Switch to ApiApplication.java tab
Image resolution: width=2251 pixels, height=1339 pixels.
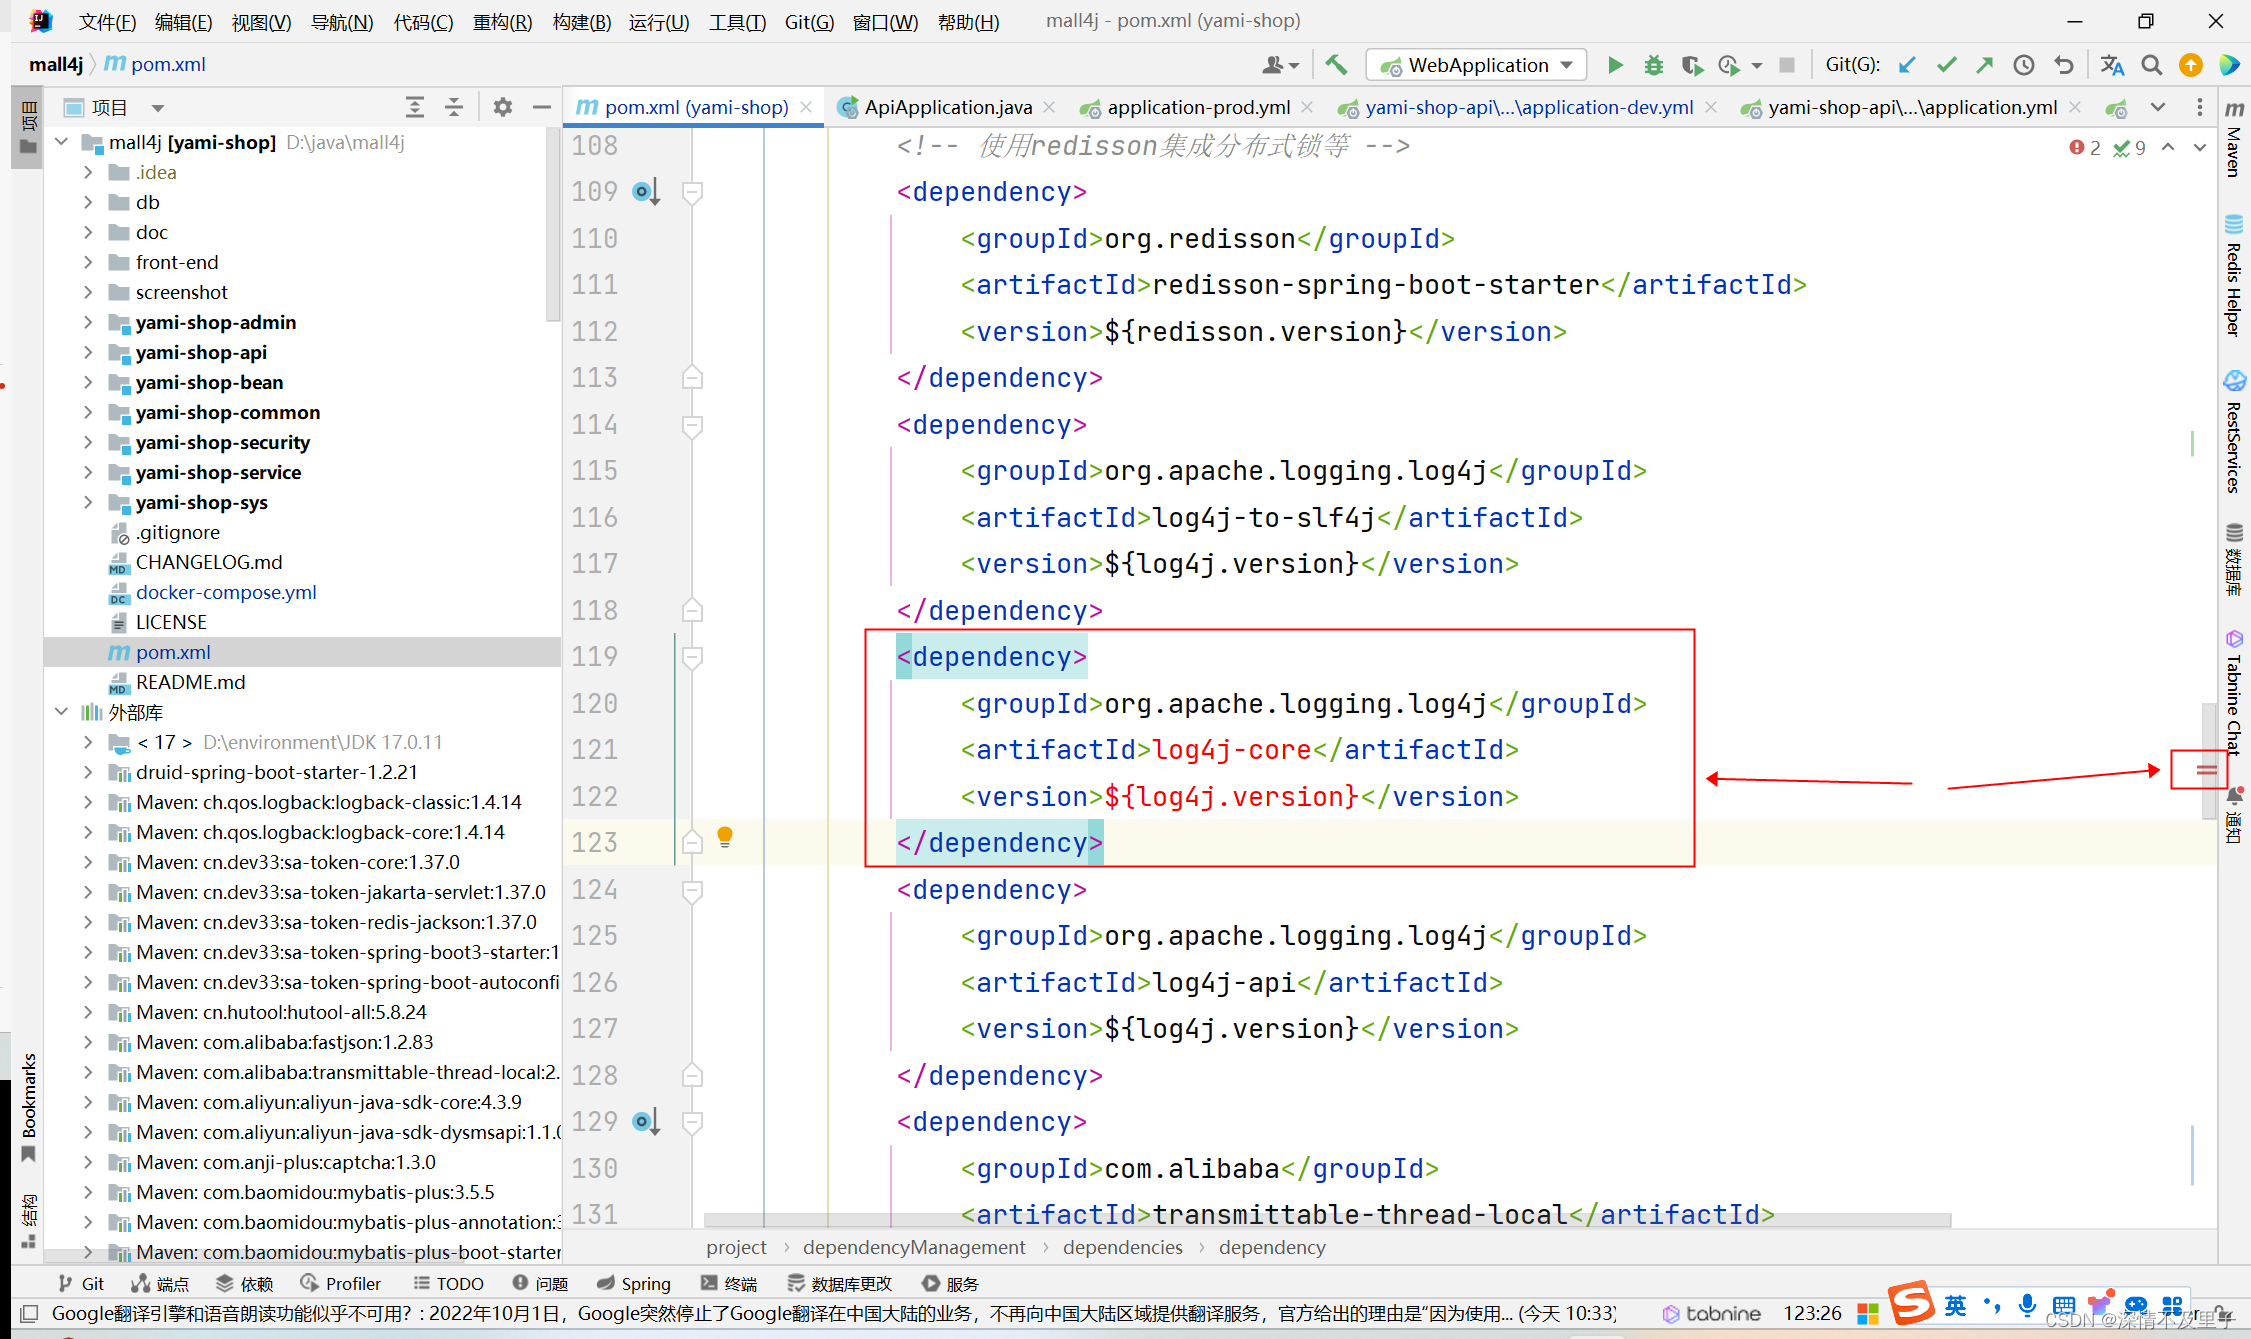[x=946, y=107]
